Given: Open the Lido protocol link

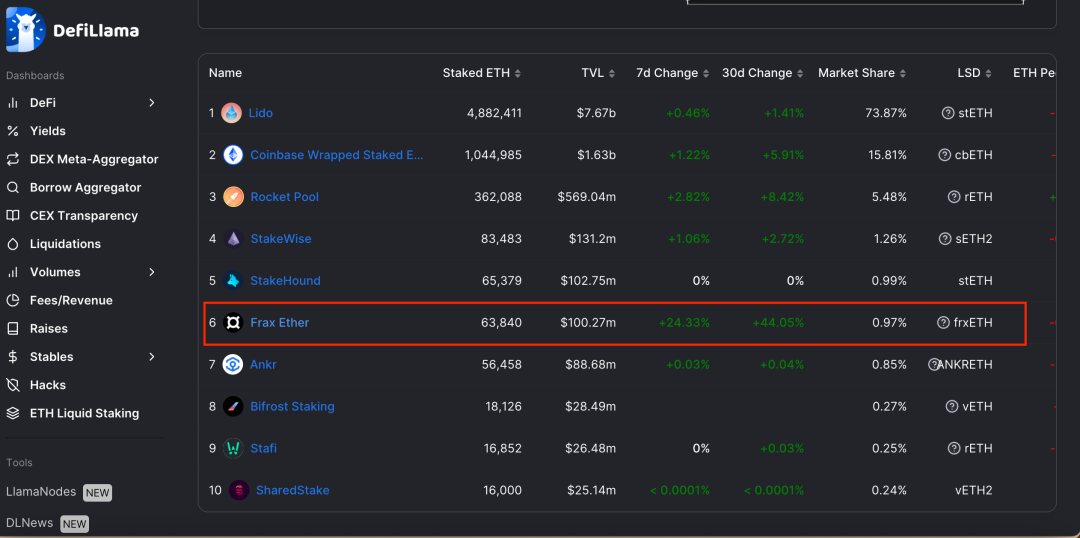Looking at the screenshot, I should 260,113.
